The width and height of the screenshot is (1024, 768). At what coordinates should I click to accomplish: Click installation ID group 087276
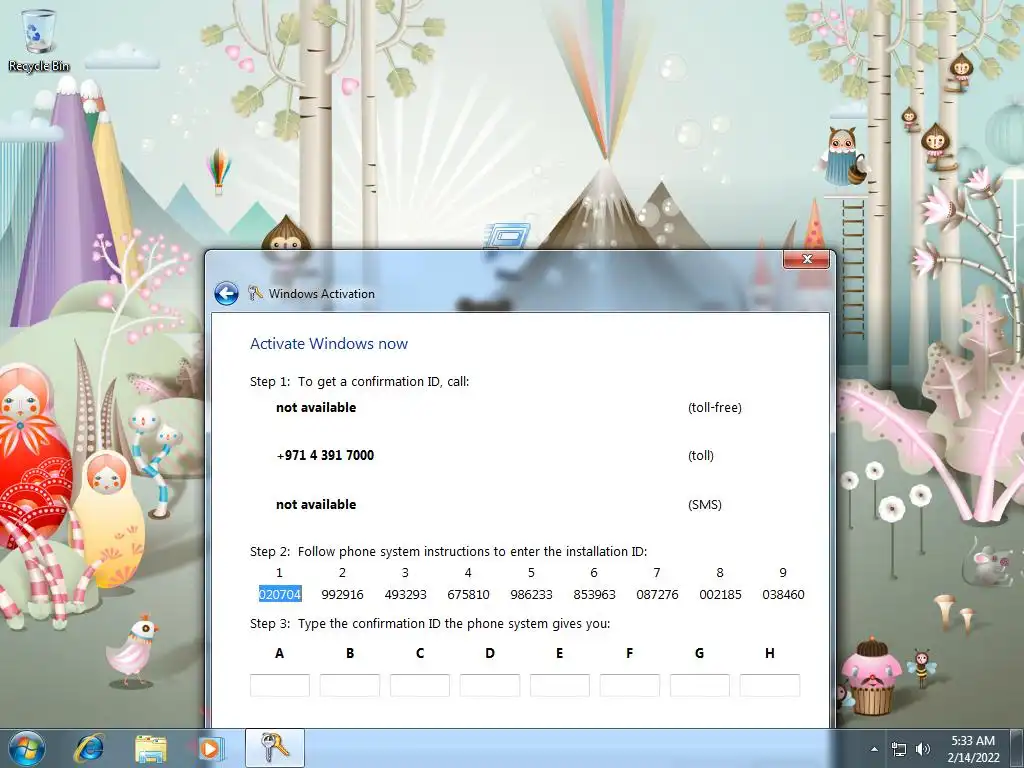pos(657,594)
